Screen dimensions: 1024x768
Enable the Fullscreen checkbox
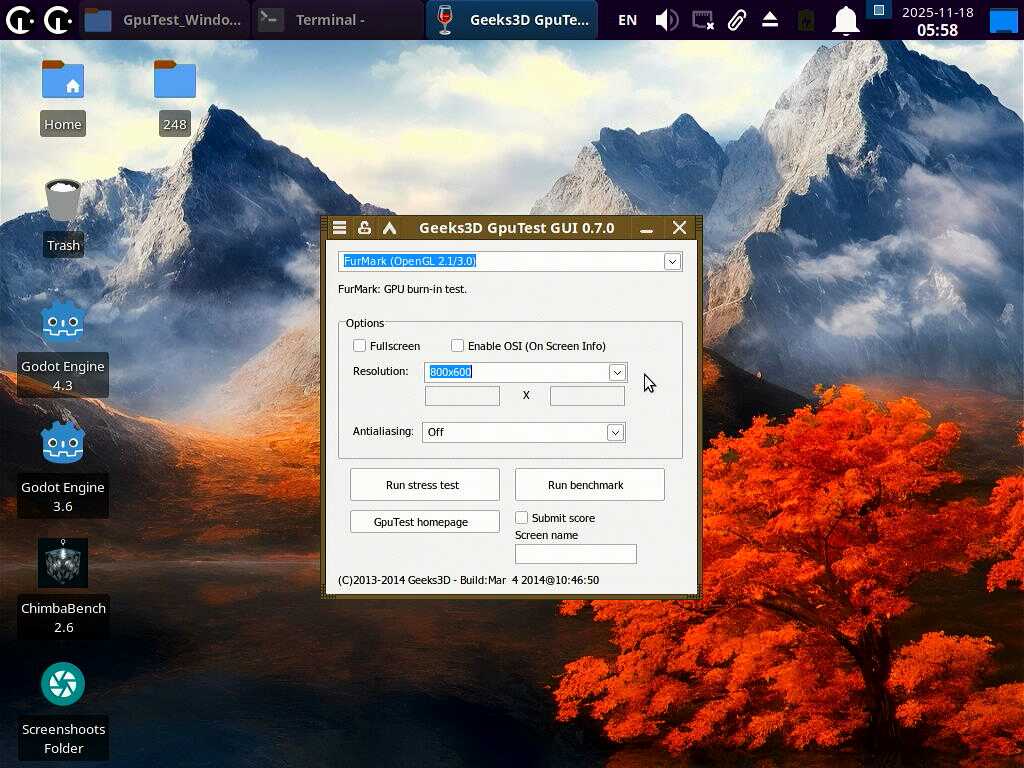(359, 345)
